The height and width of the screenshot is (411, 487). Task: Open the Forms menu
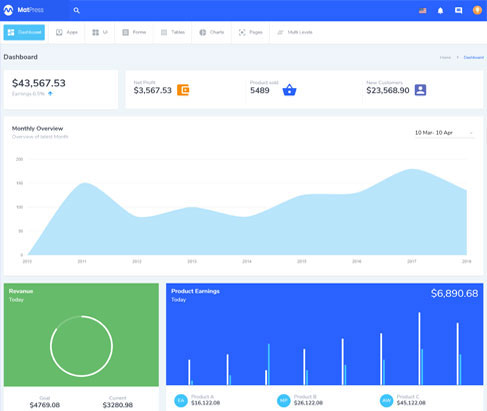pyautogui.click(x=134, y=32)
